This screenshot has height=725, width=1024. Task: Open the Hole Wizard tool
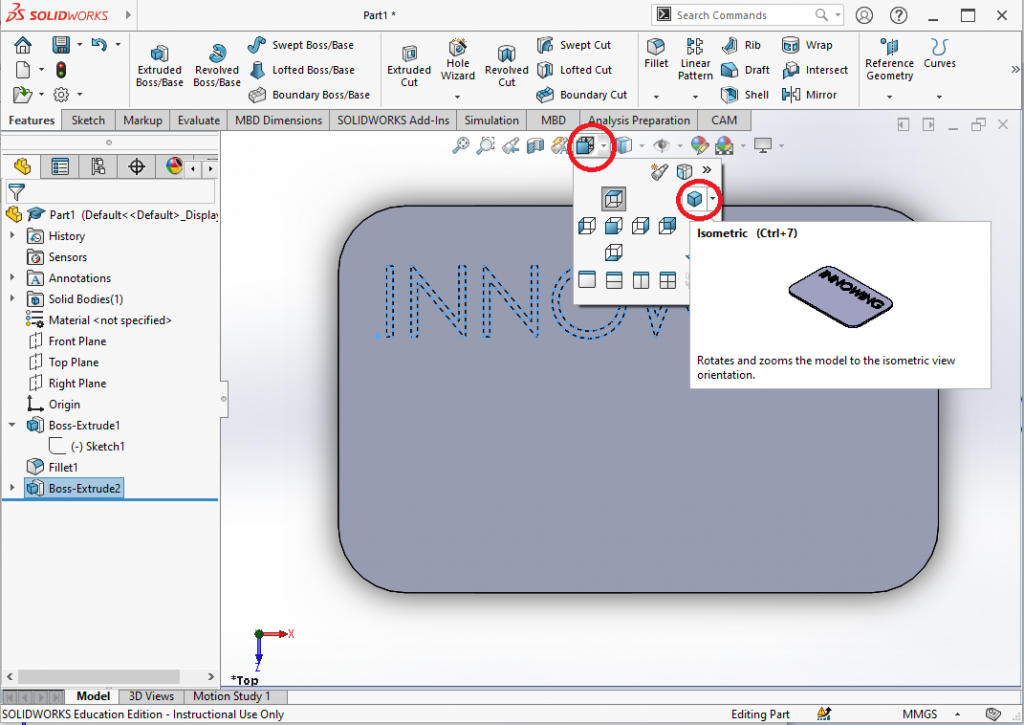point(458,62)
